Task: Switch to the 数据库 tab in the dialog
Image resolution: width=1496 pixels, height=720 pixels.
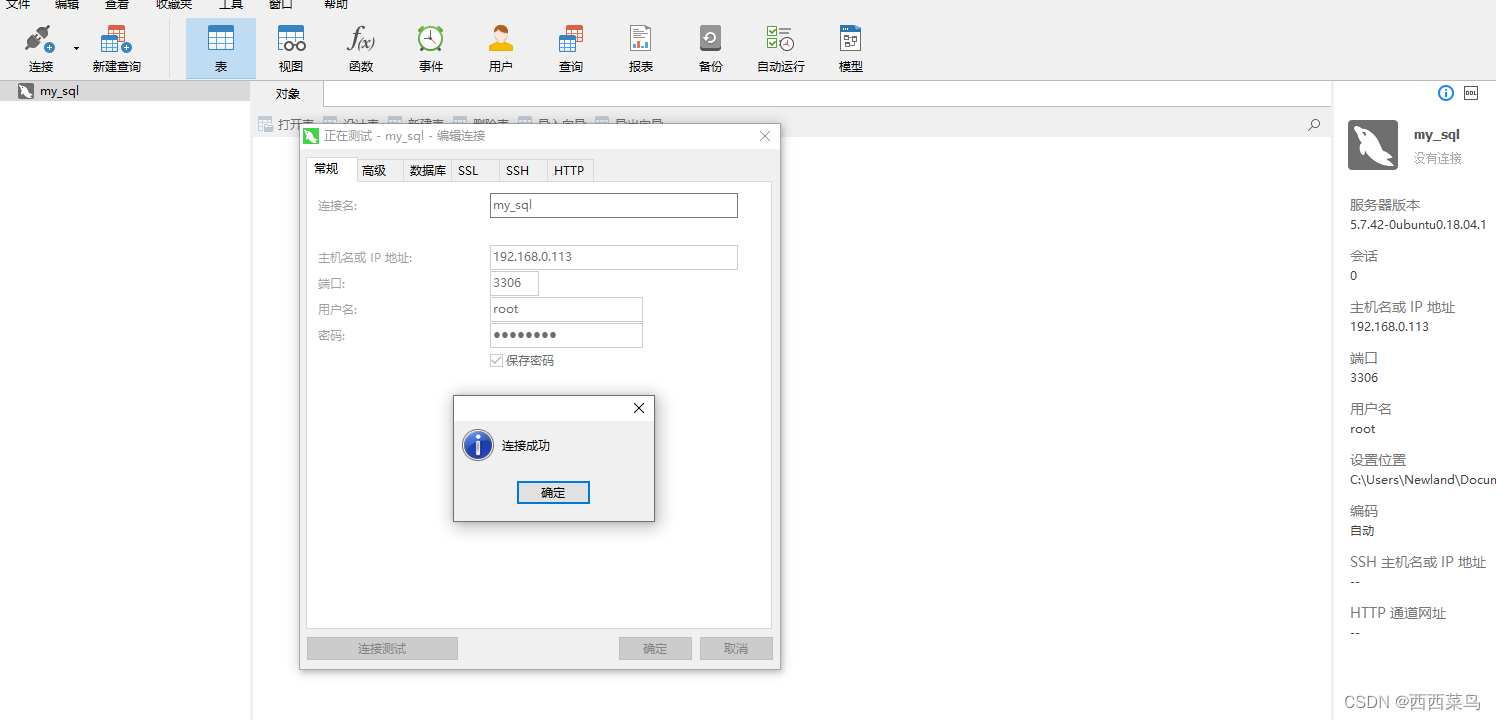Action: 428,171
